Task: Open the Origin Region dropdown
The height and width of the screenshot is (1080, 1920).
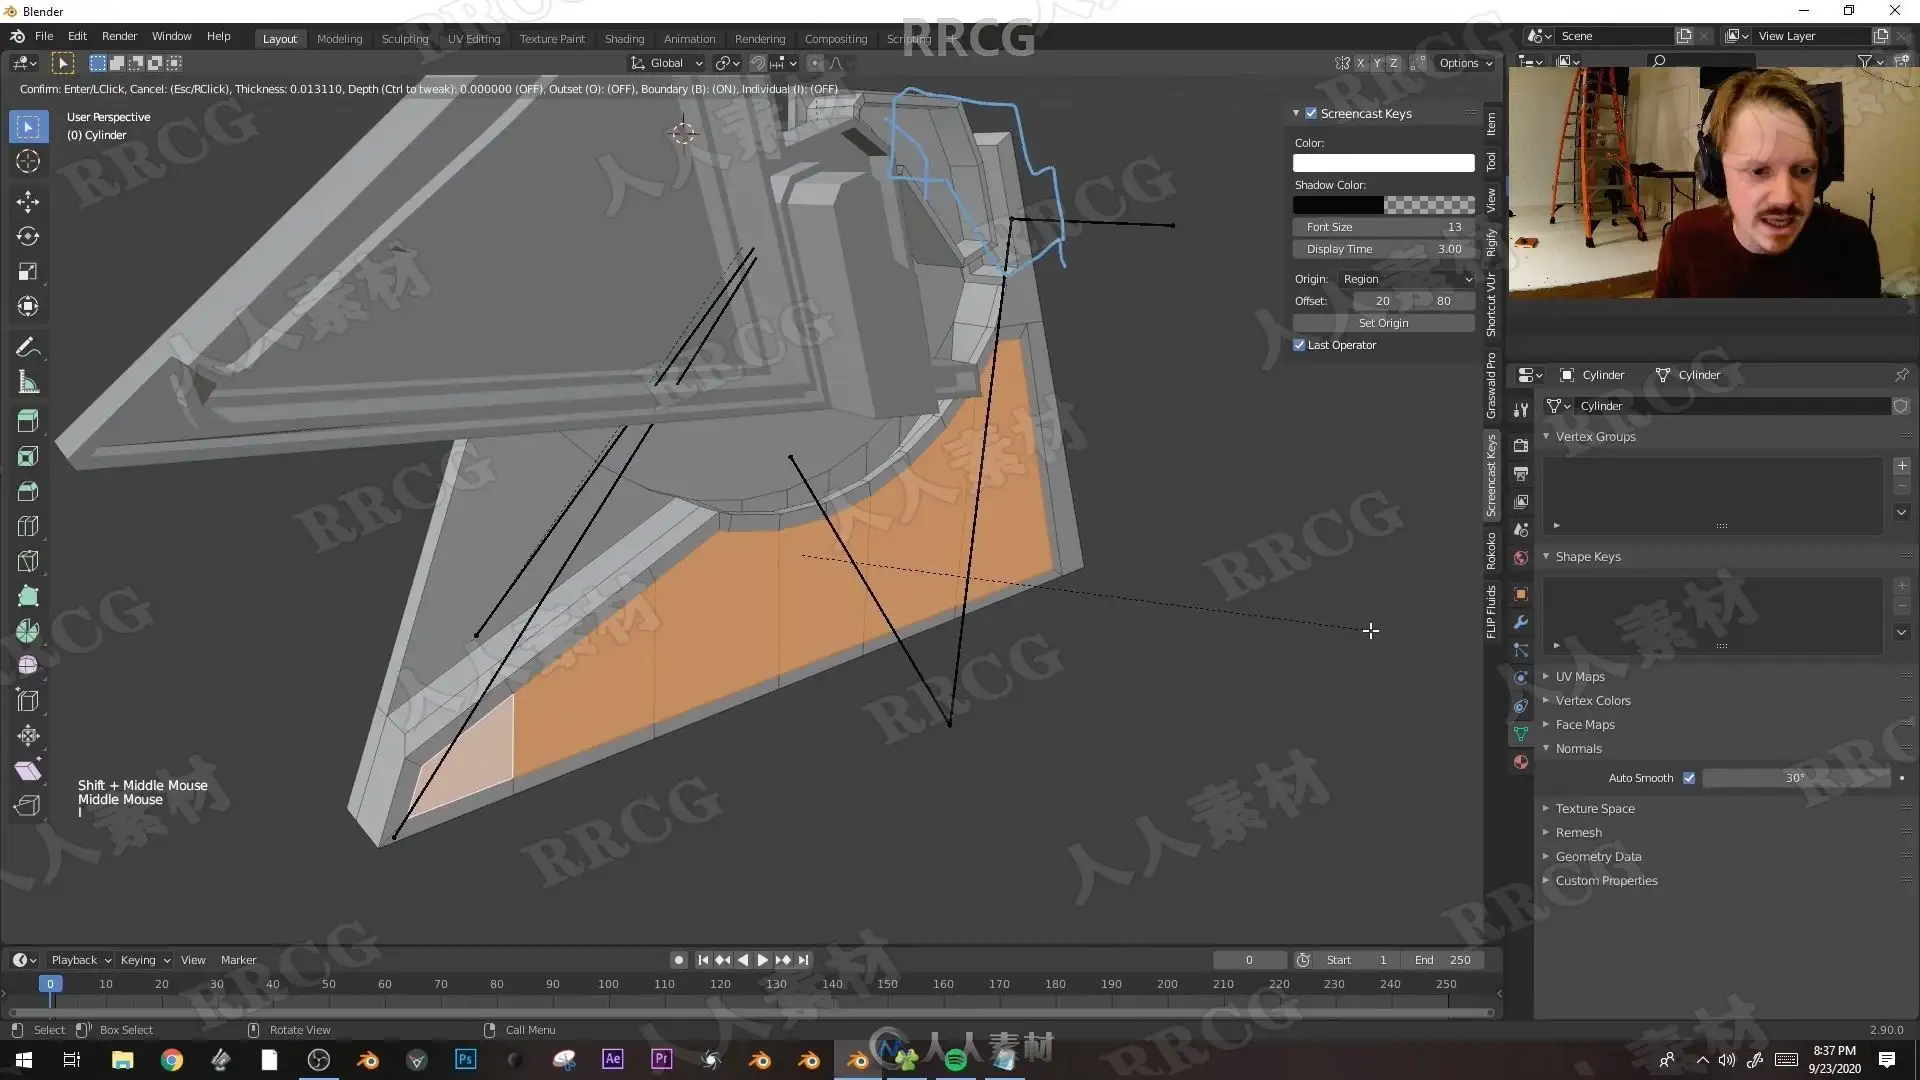Action: coord(1407,279)
